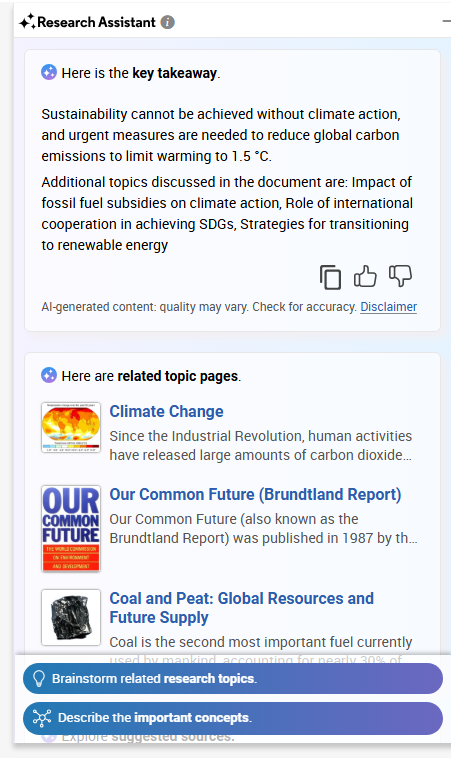The image size is (451, 758).
Task: Open Coal and Peat: Global Resources page
Action: [242, 608]
